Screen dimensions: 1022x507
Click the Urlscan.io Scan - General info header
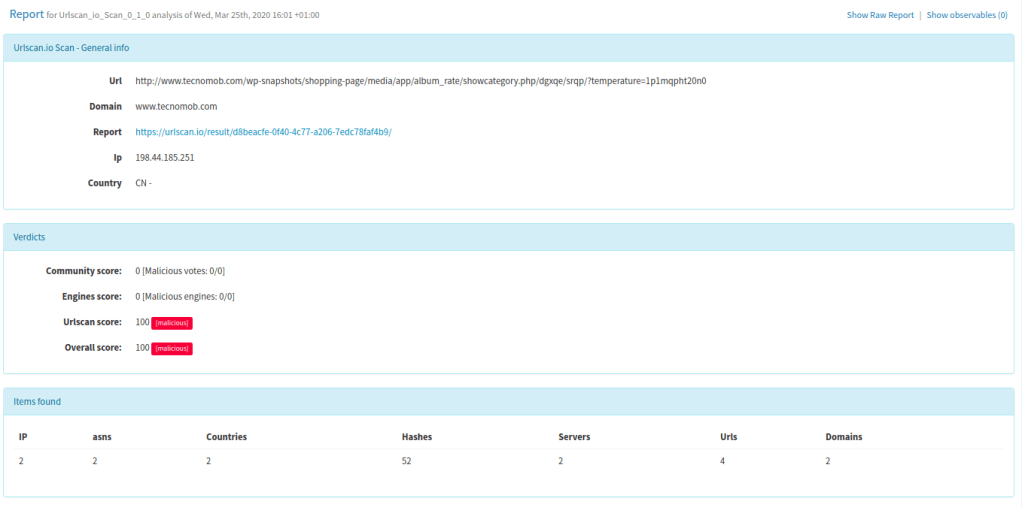[x=71, y=48]
